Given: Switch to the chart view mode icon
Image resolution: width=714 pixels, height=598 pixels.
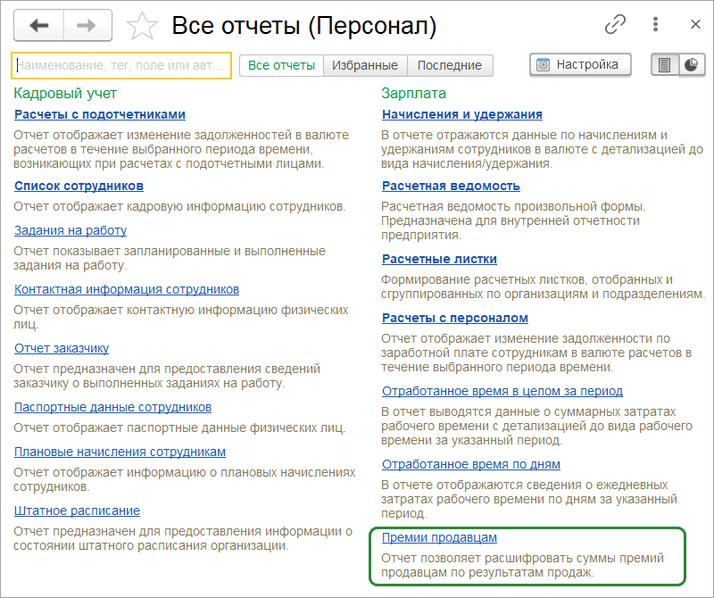Looking at the screenshot, I should point(691,65).
